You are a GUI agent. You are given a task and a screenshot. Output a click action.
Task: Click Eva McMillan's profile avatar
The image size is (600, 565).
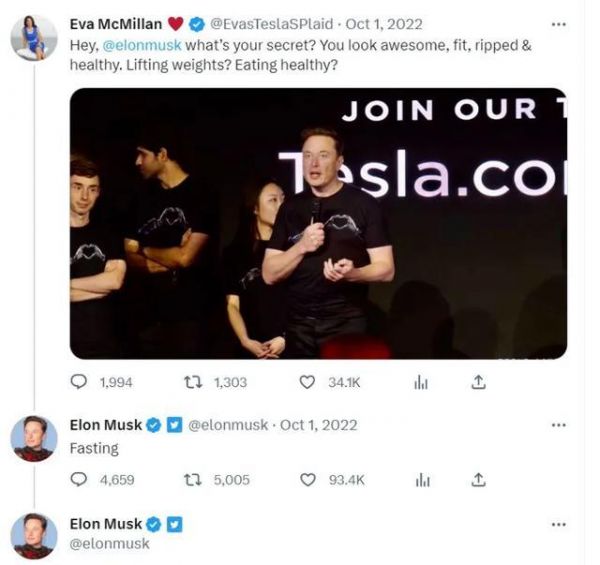[33, 38]
